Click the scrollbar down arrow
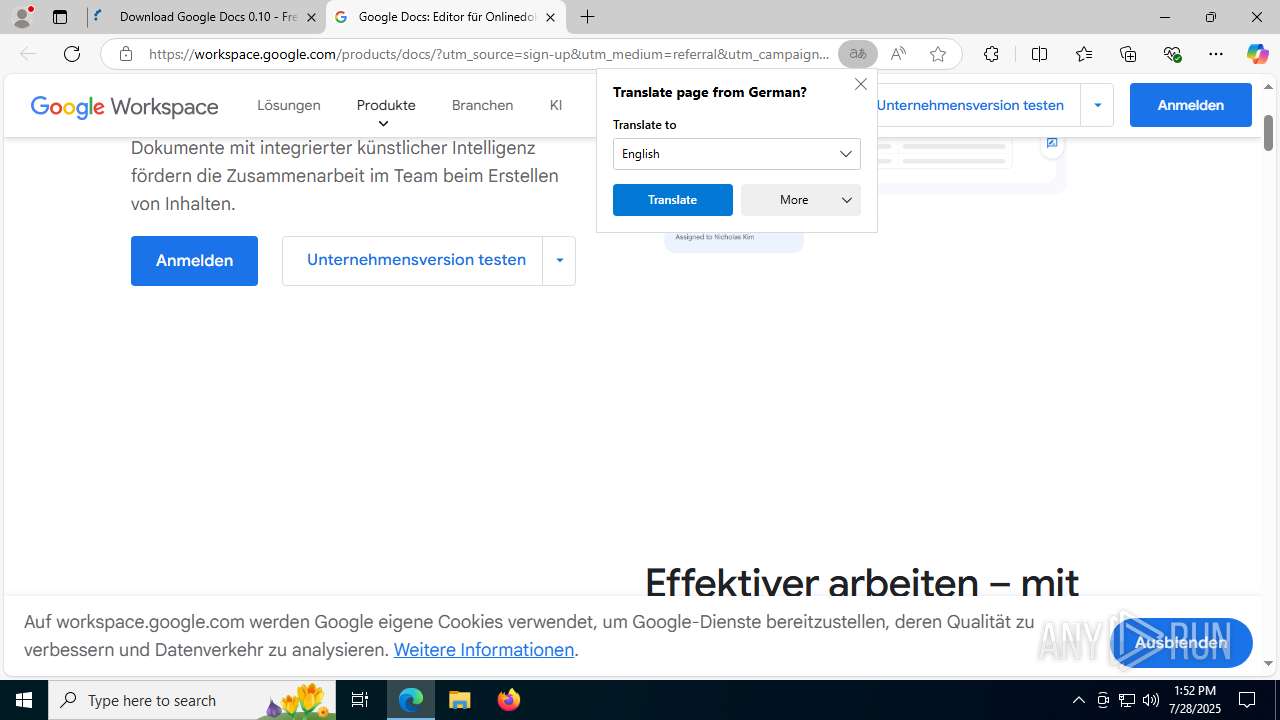 1268,663
